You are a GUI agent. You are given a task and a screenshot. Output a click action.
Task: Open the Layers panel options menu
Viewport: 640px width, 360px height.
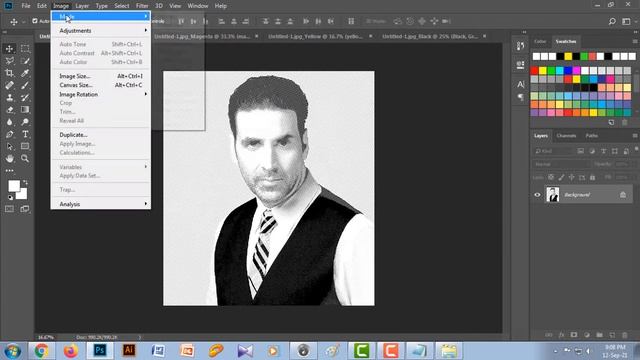(x=635, y=136)
